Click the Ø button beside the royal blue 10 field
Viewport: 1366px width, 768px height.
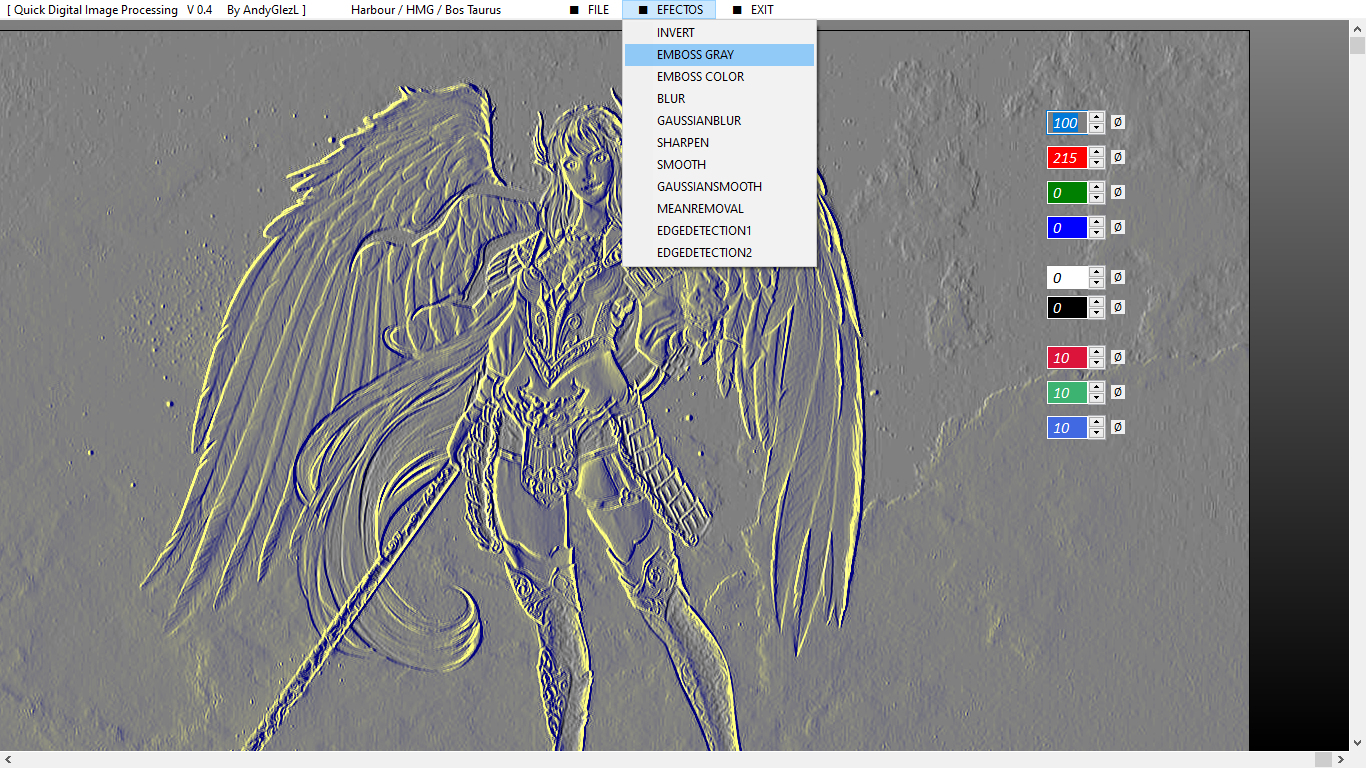(x=1118, y=427)
